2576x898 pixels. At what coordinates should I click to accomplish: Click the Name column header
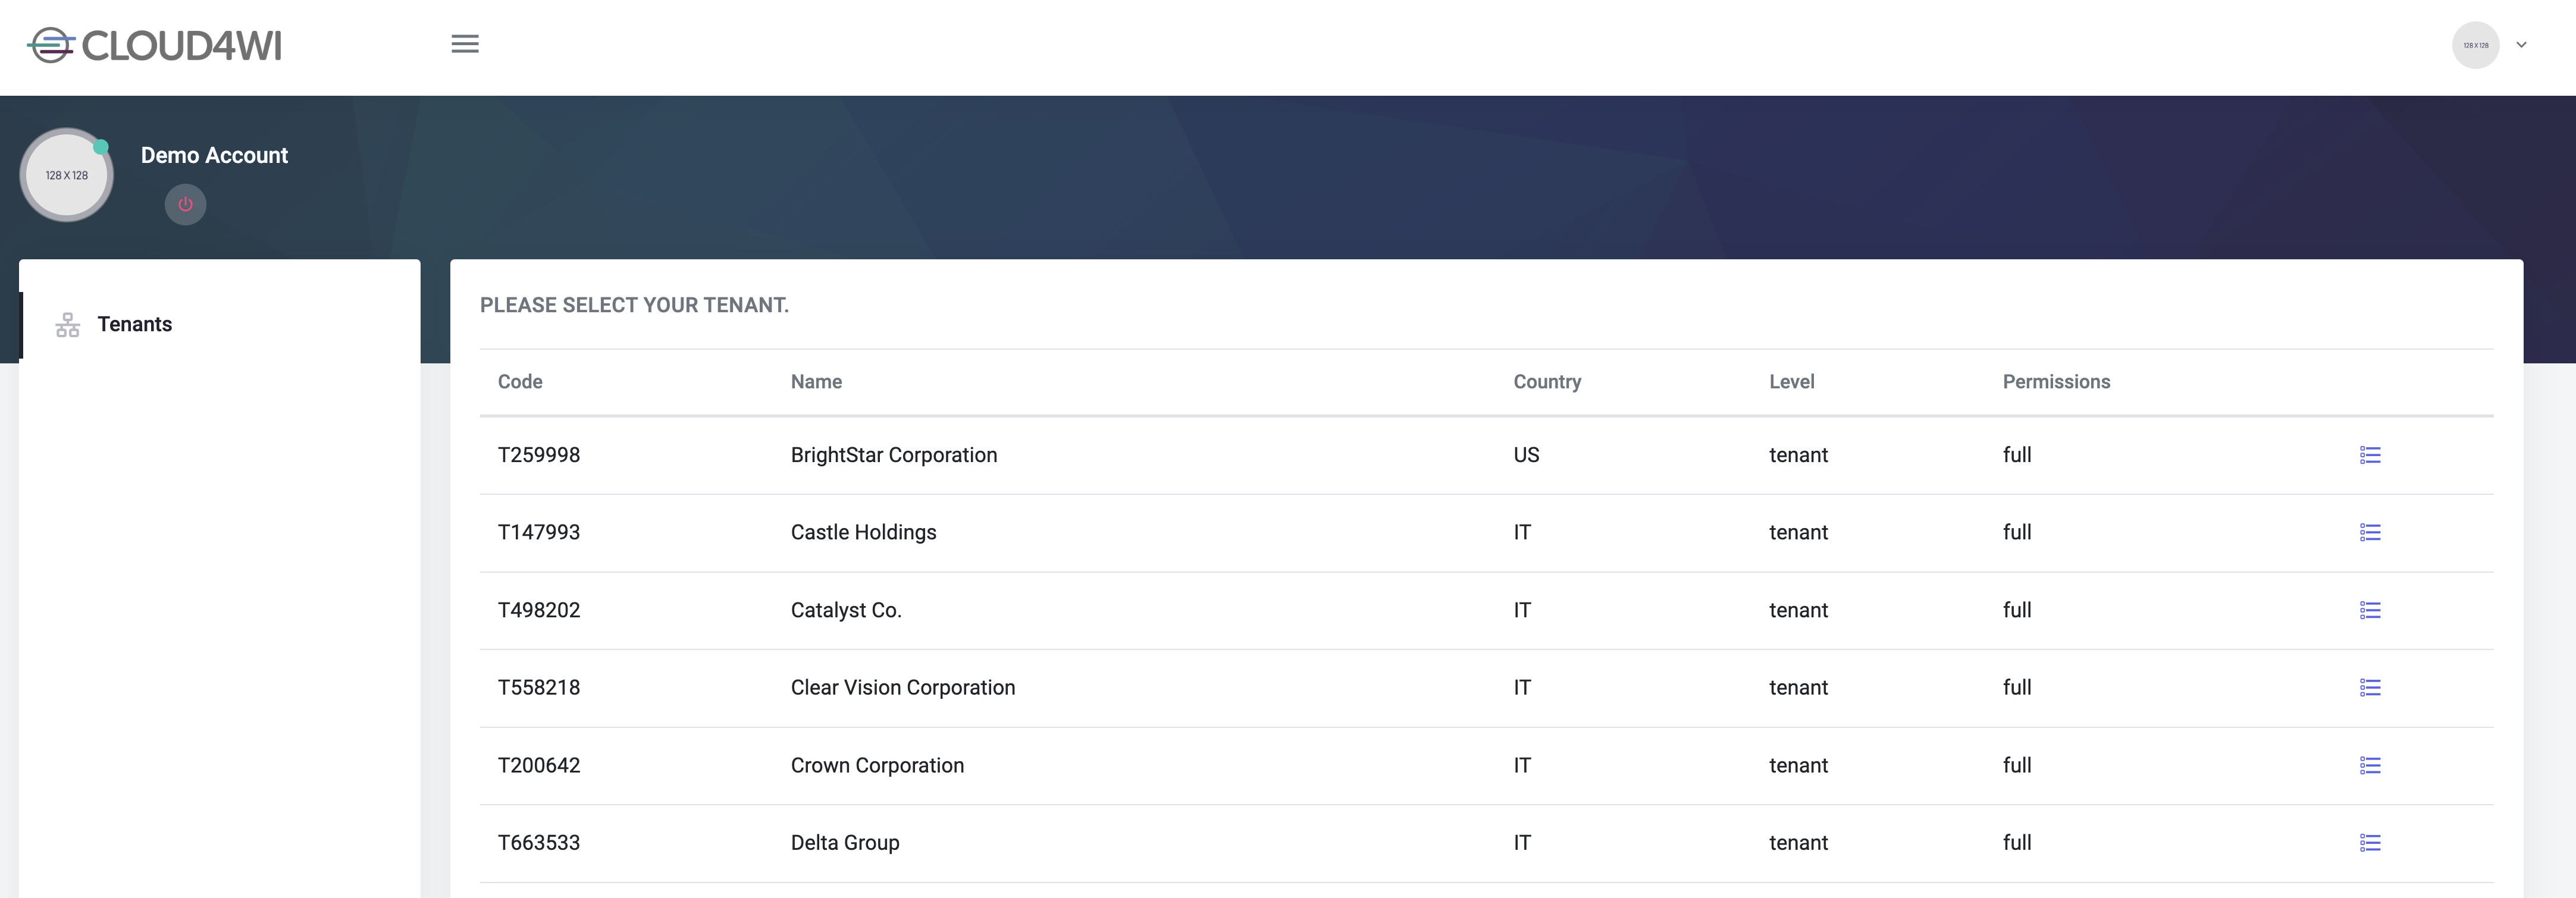pos(816,382)
